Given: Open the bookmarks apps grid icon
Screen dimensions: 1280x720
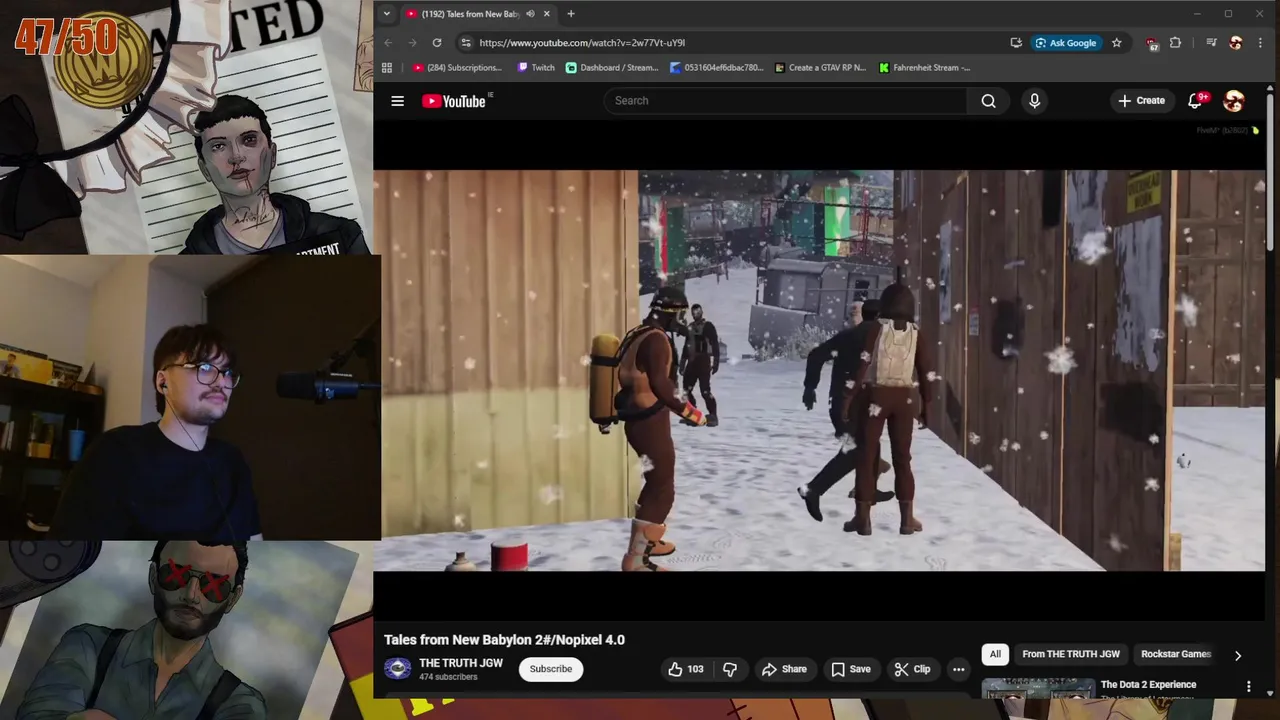Looking at the screenshot, I should [387, 68].
